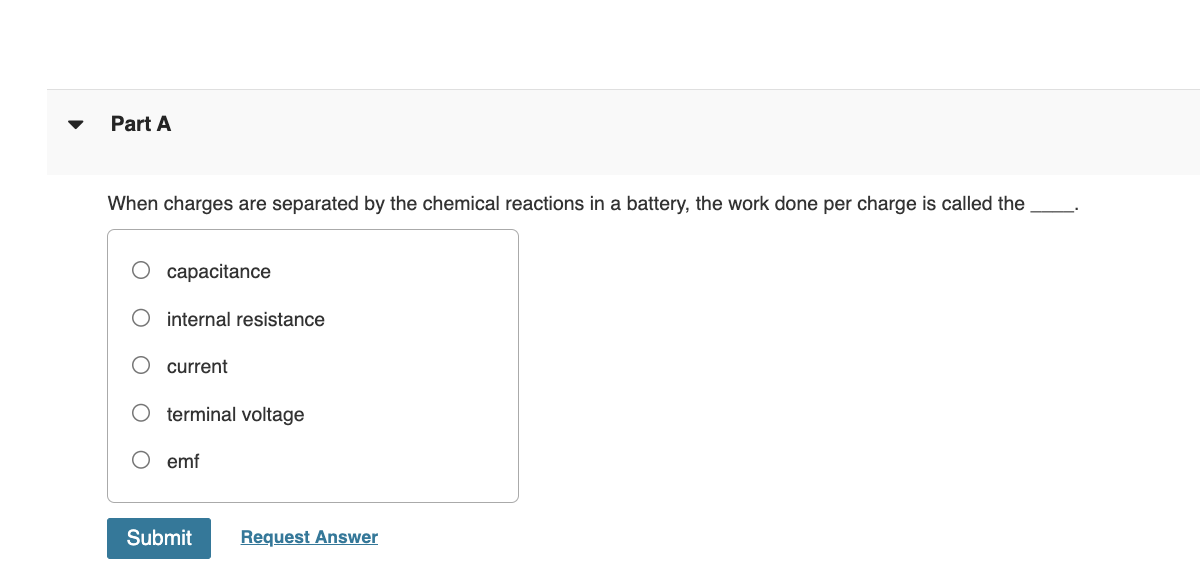Click Request Answer to reveal the solution
Viewport: 1200px width, 588px height.
[x=308, y=537]
